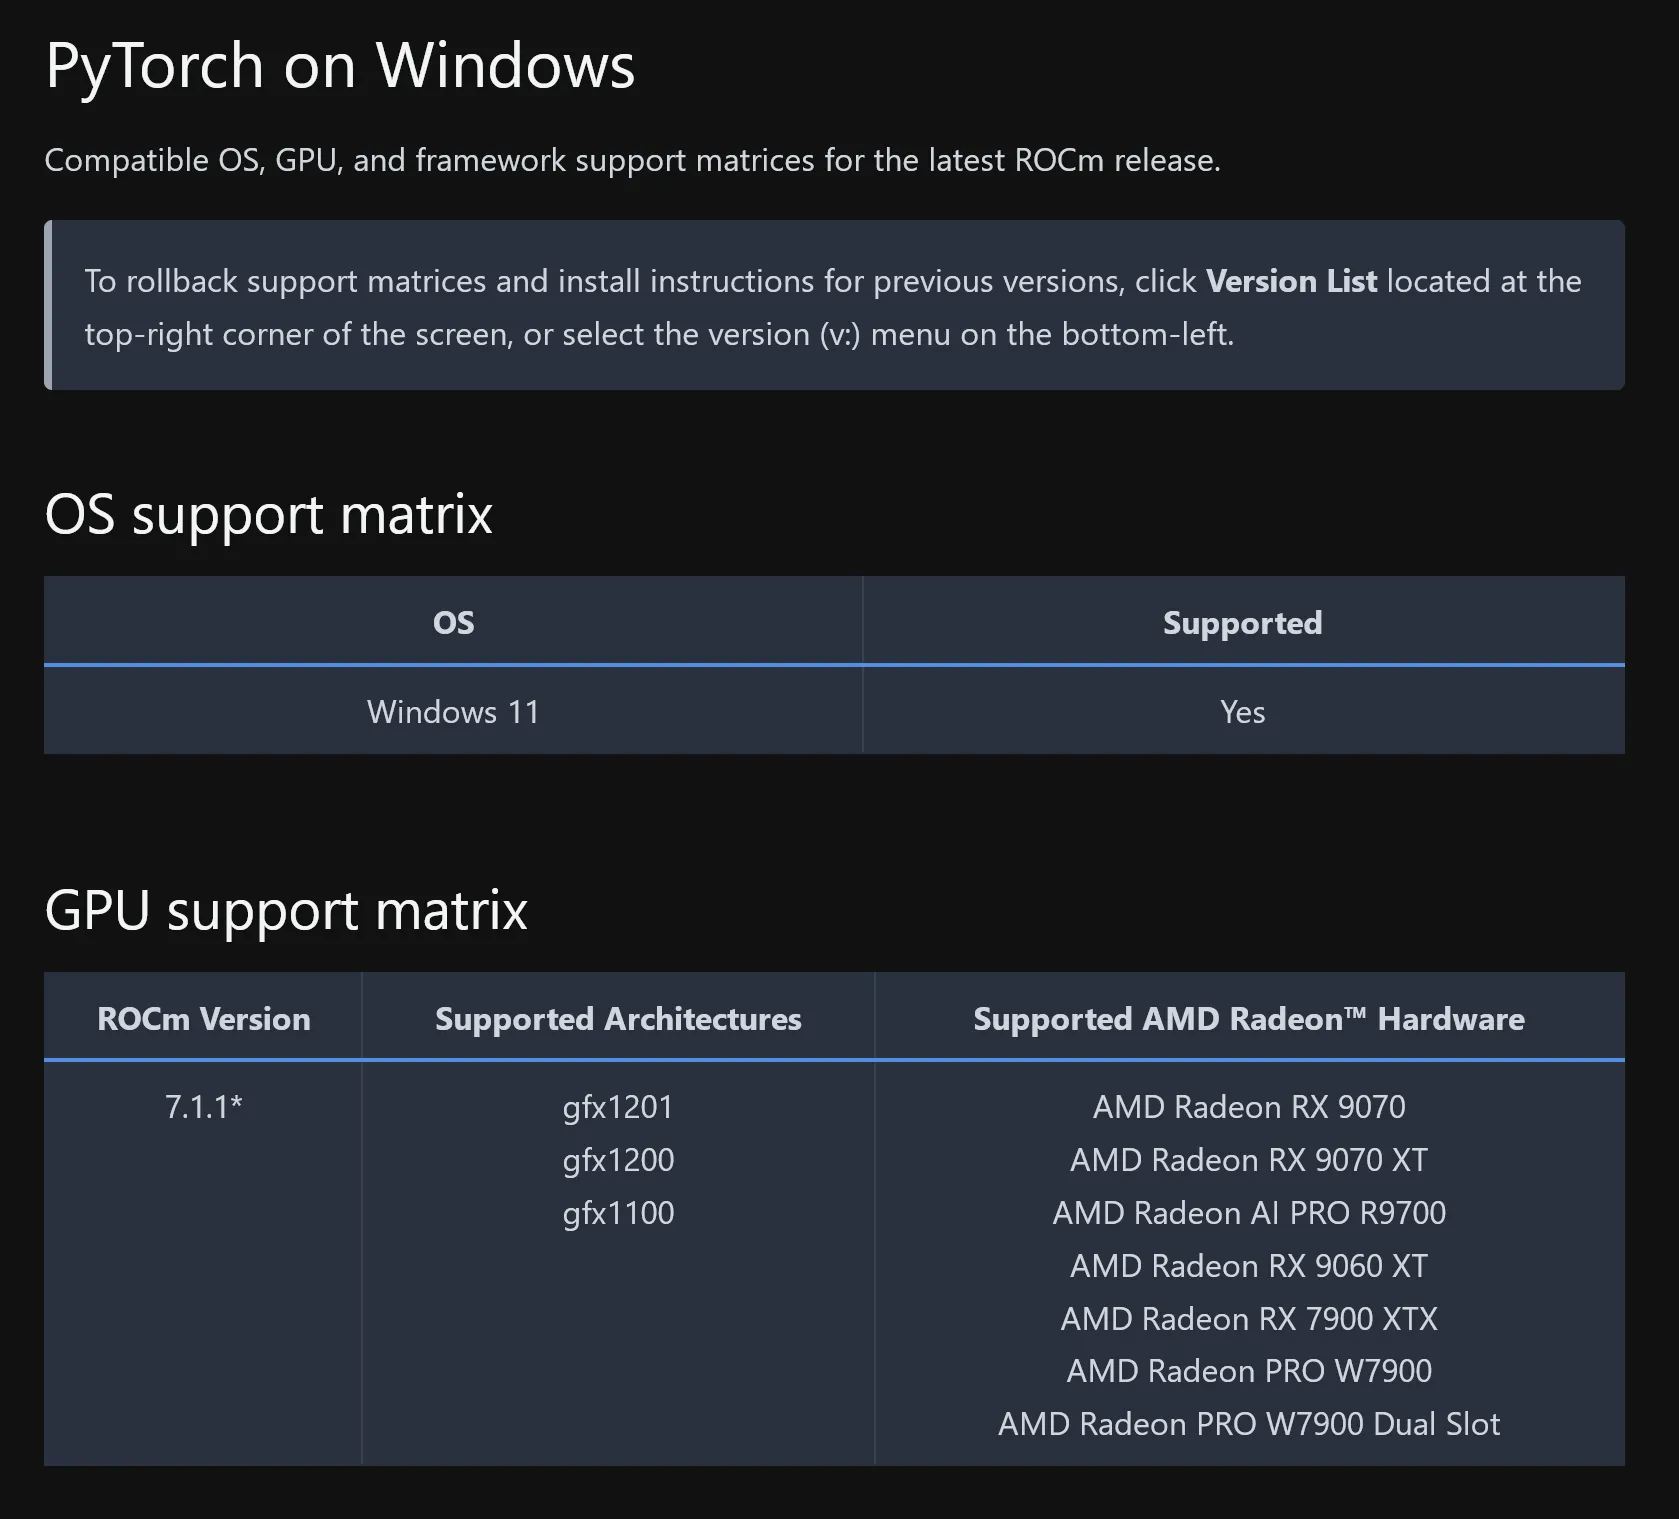
Task: Click the Supported AMD Radeon Hardware header
Action: [1249, 1019]
